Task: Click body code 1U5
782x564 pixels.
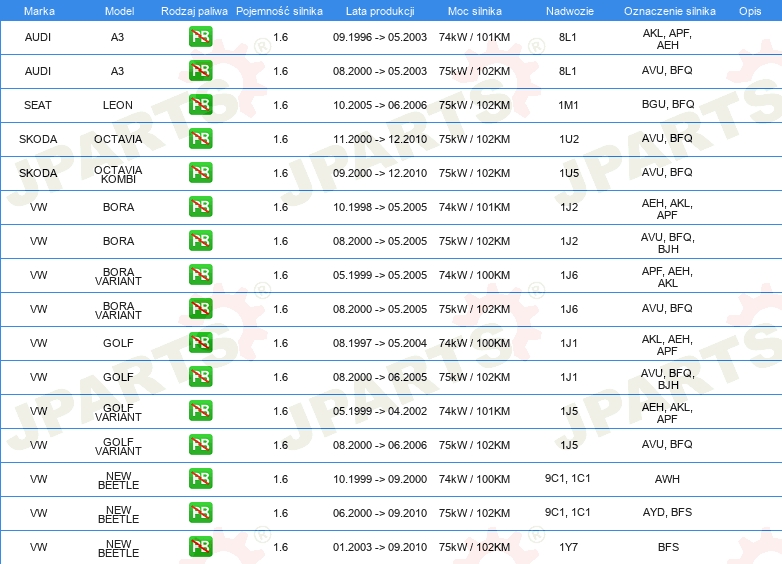Action: pyautogui.click(x=569, y=173)
